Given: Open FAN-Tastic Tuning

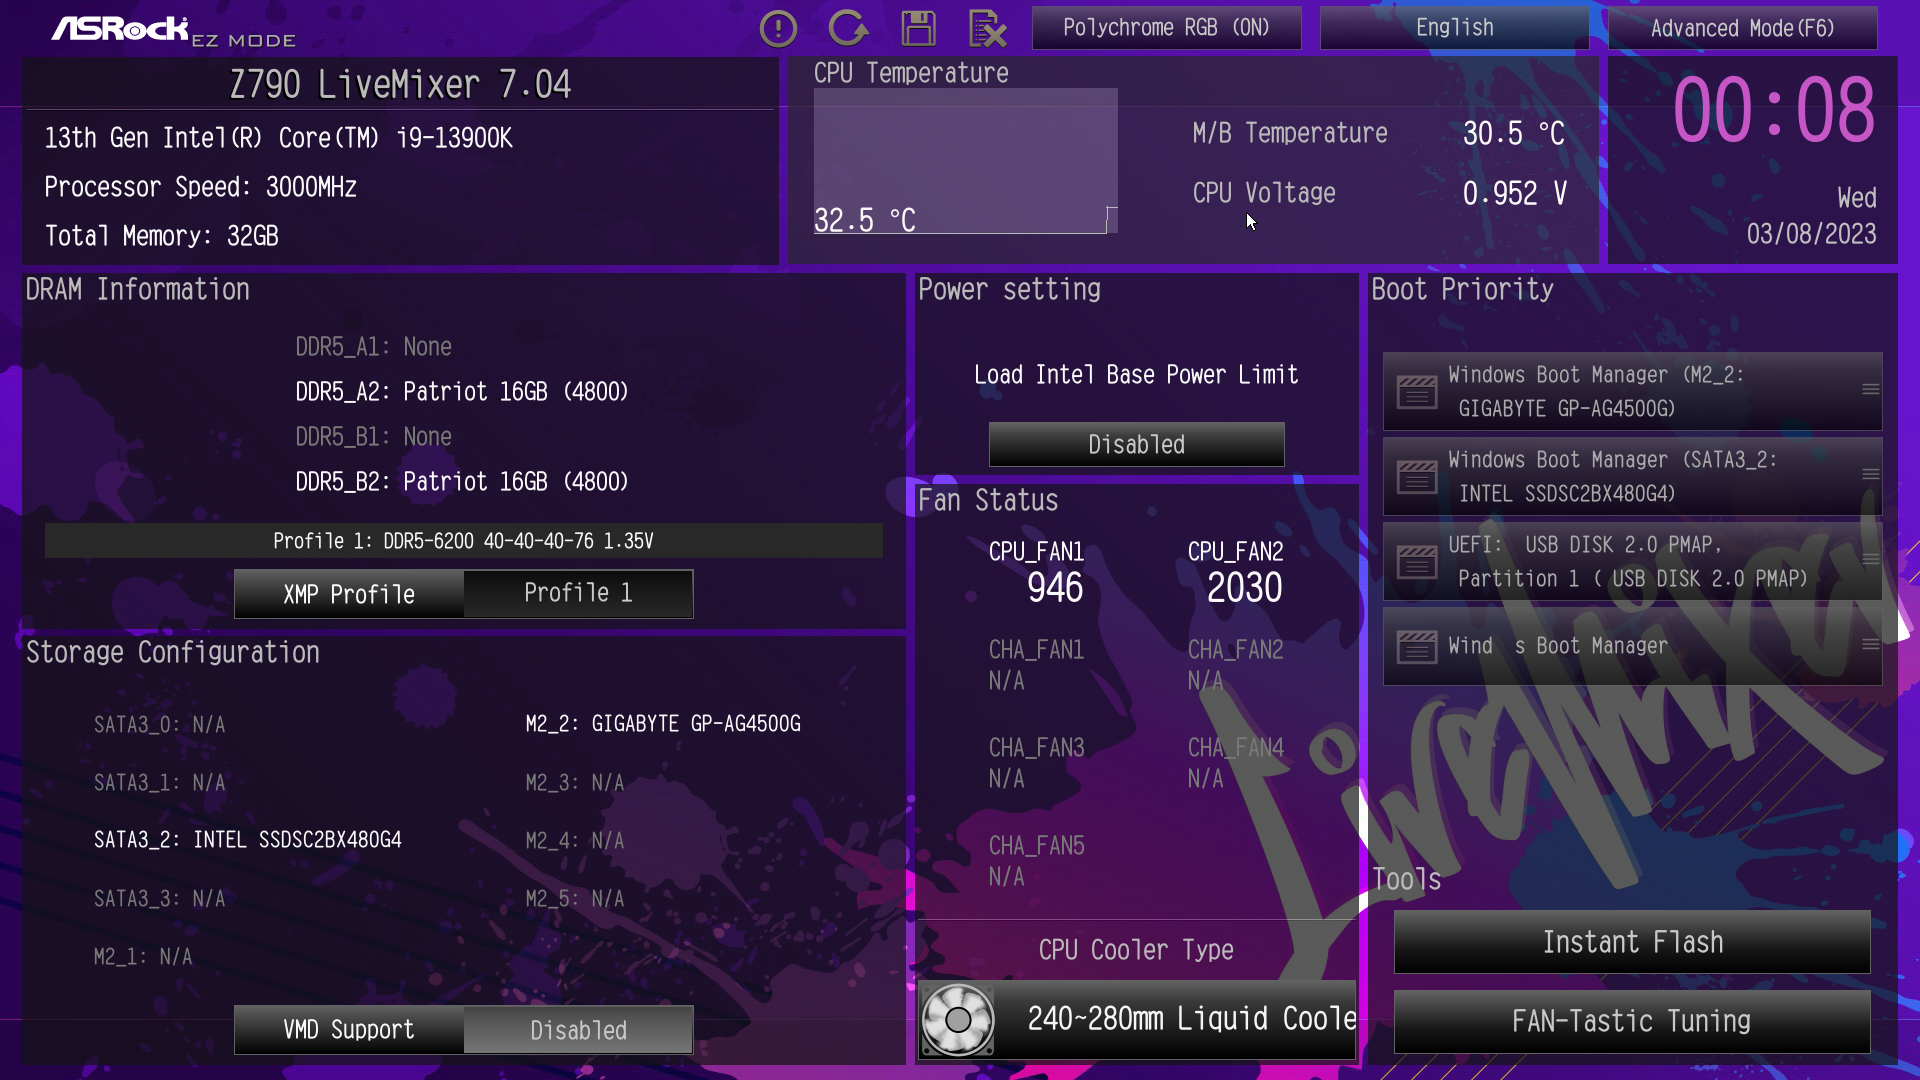Looking at the screenshot, I should pos(1632,1021).
